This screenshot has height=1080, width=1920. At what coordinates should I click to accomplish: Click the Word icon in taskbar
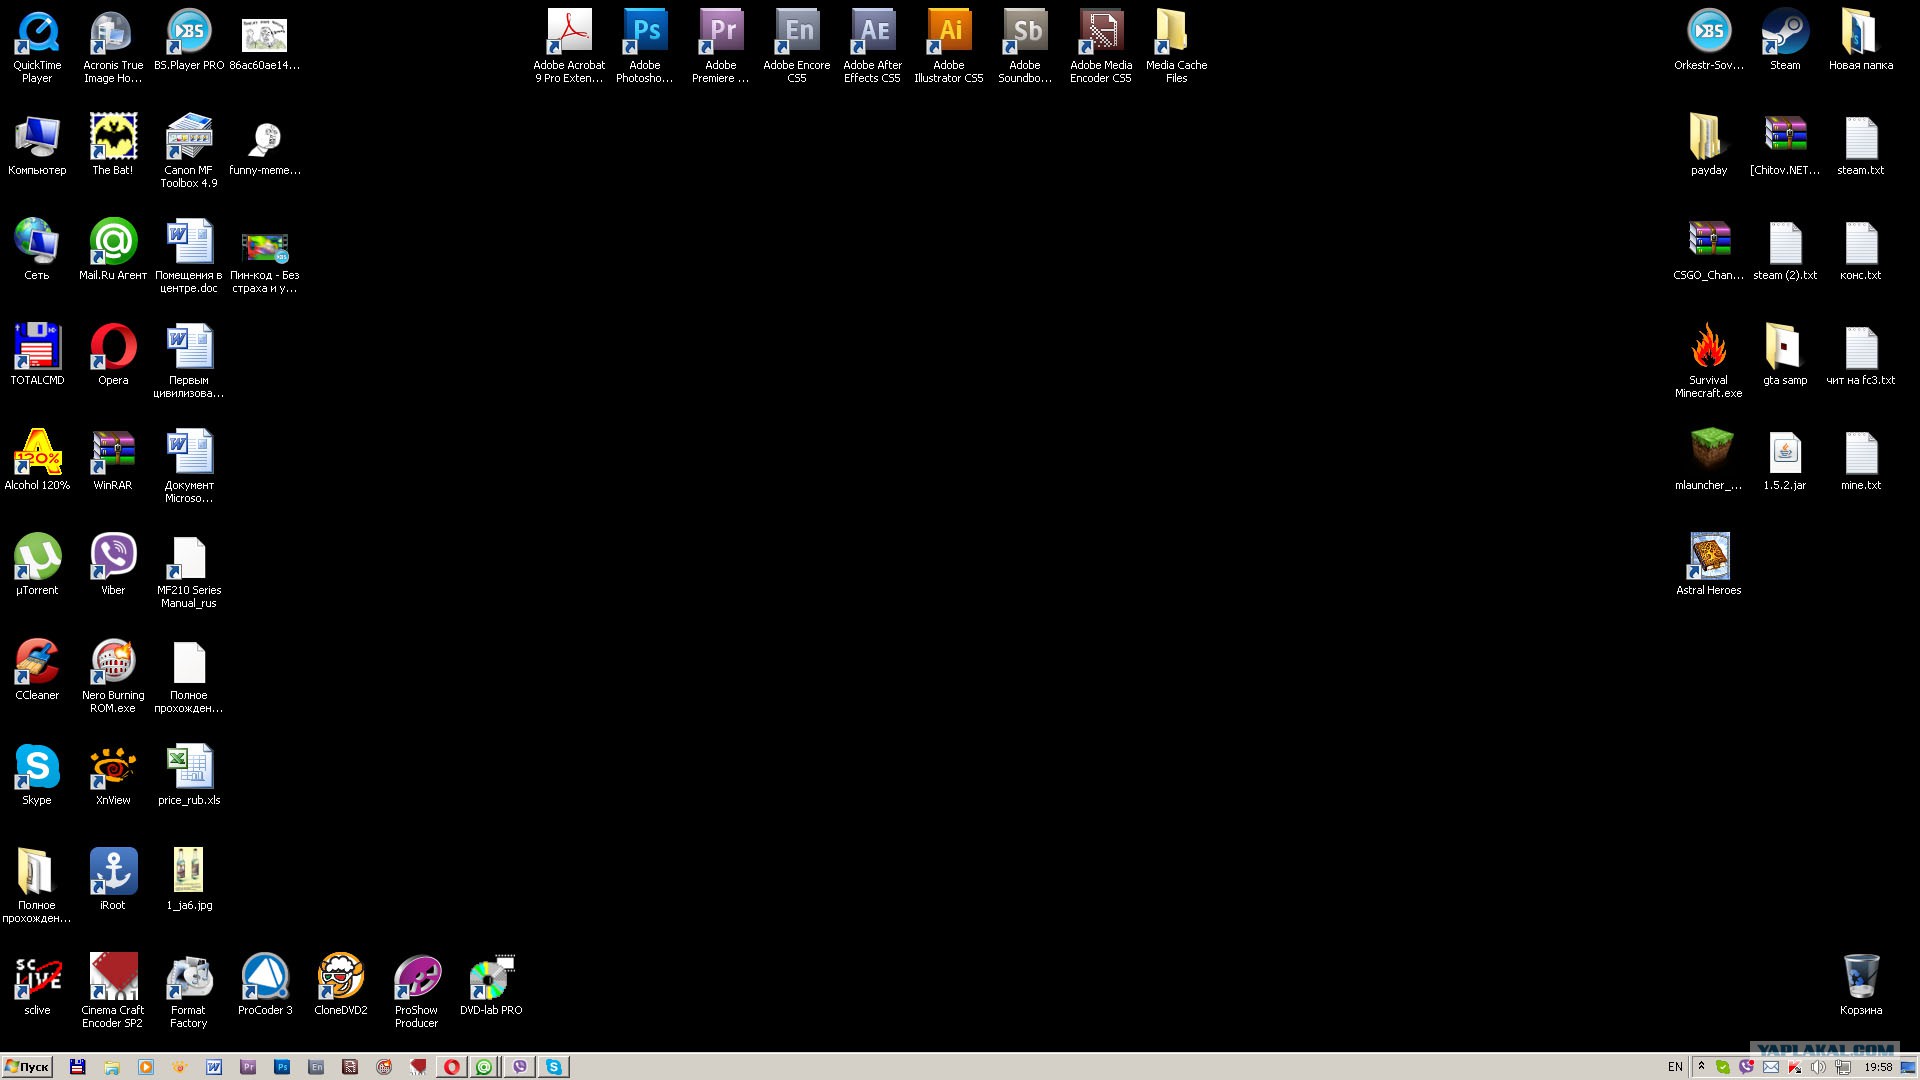[x=214, y=1067]
